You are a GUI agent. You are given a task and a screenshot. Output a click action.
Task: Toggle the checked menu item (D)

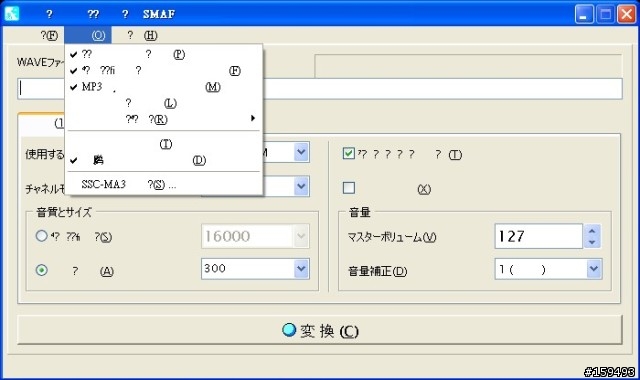(164, 160)
